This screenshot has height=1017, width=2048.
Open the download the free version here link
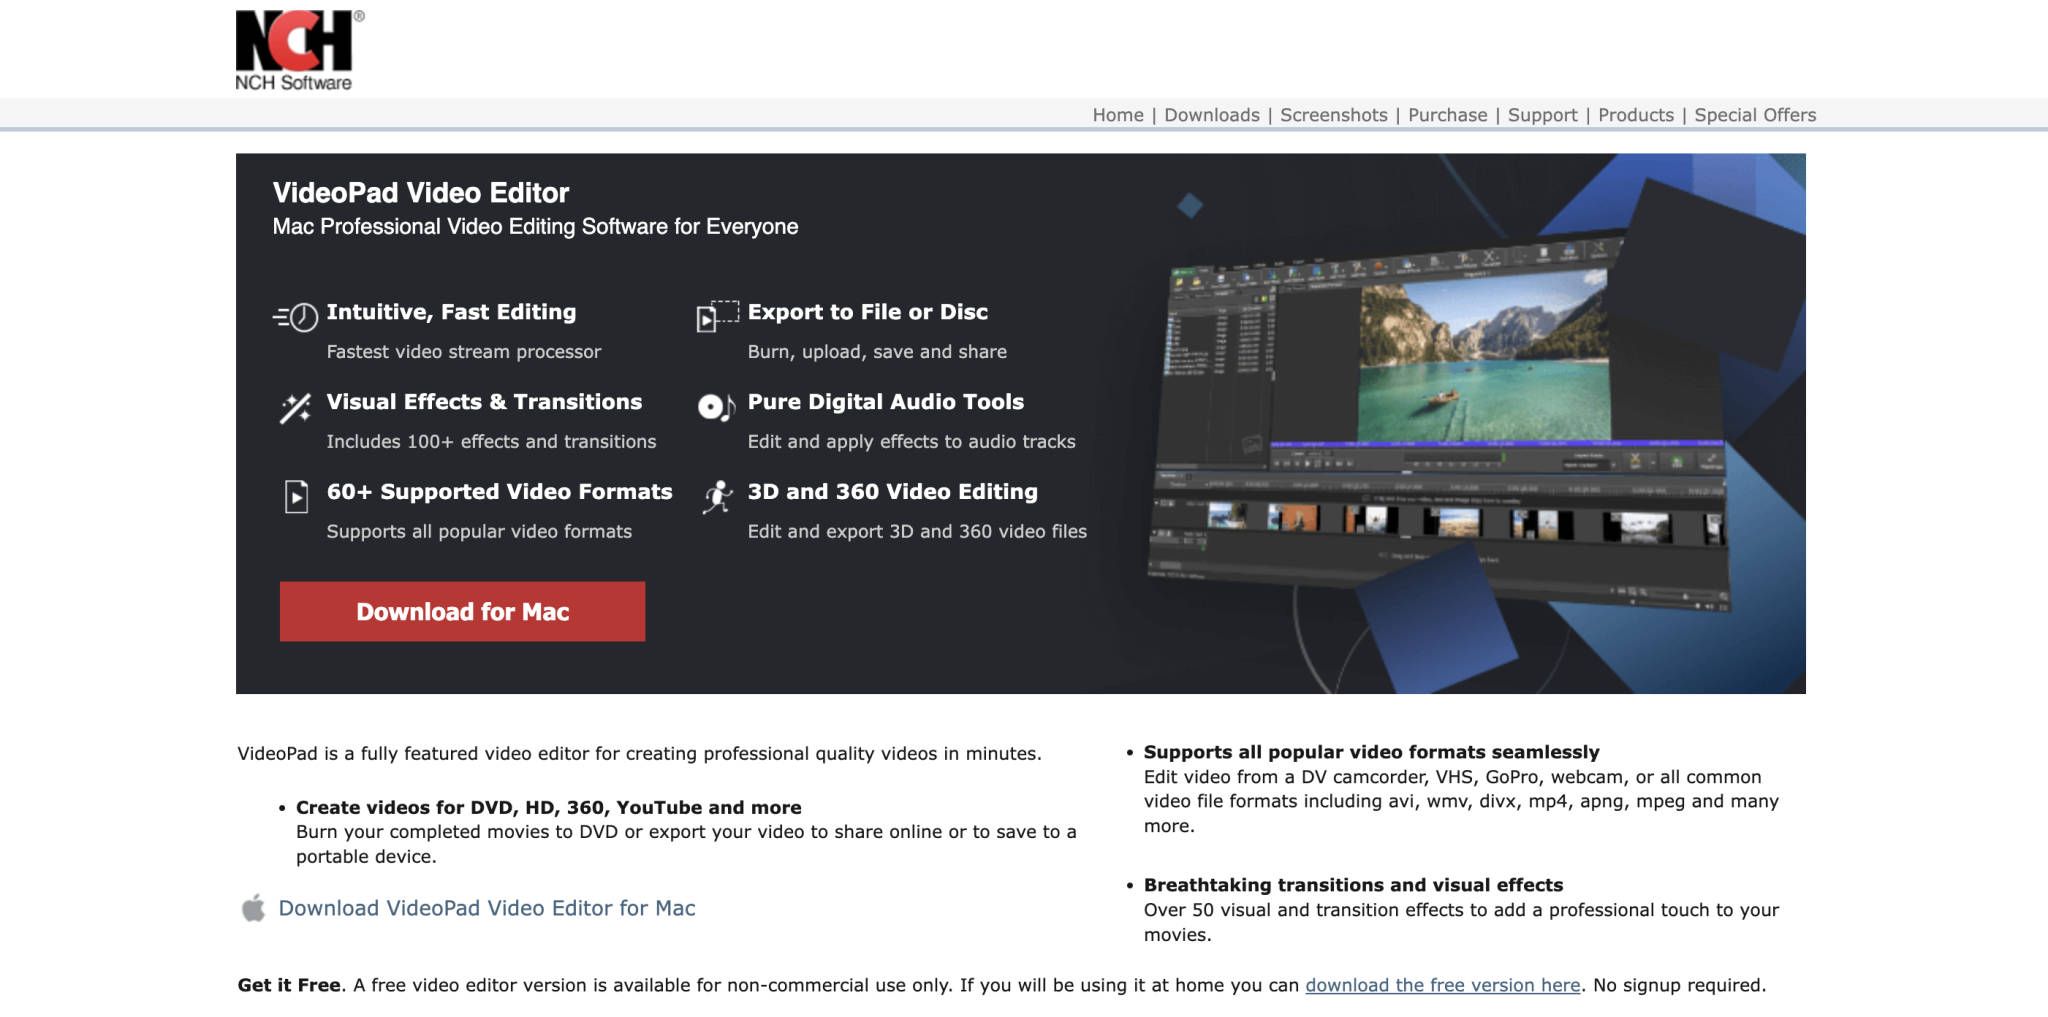coord(1443,984)
